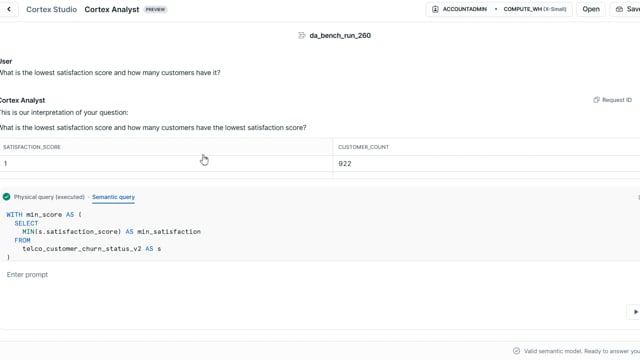
Task: Click the semantic model file icon
Action: coord(302,36)
